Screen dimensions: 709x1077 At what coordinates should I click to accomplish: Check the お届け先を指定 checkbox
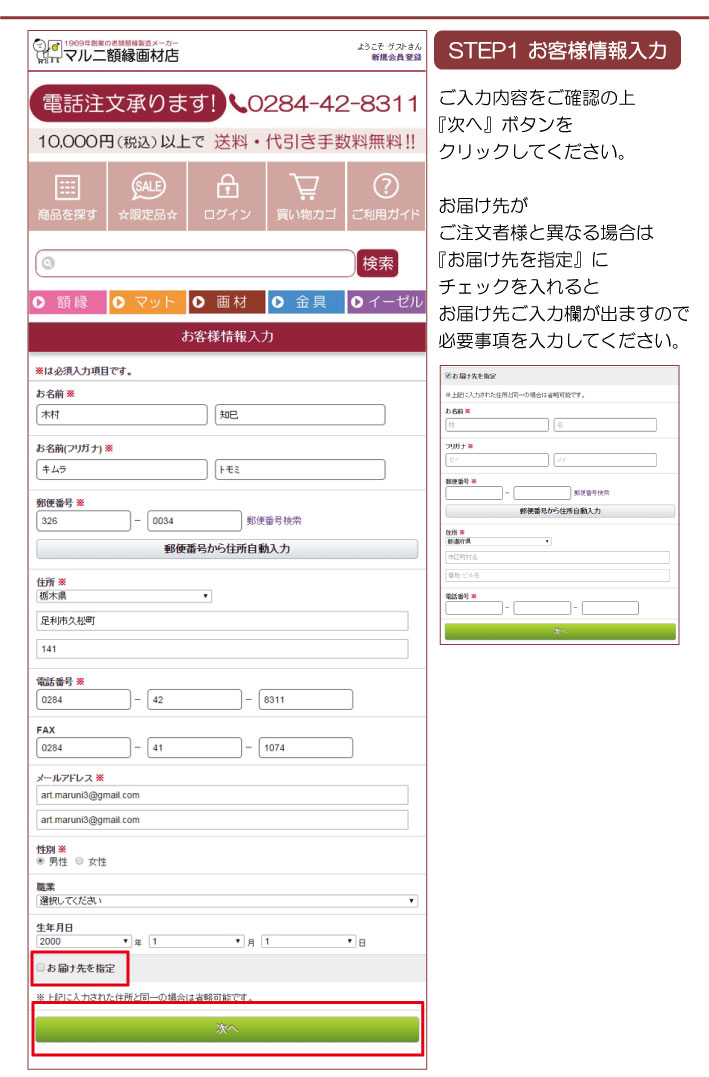[x=41, y=967]
